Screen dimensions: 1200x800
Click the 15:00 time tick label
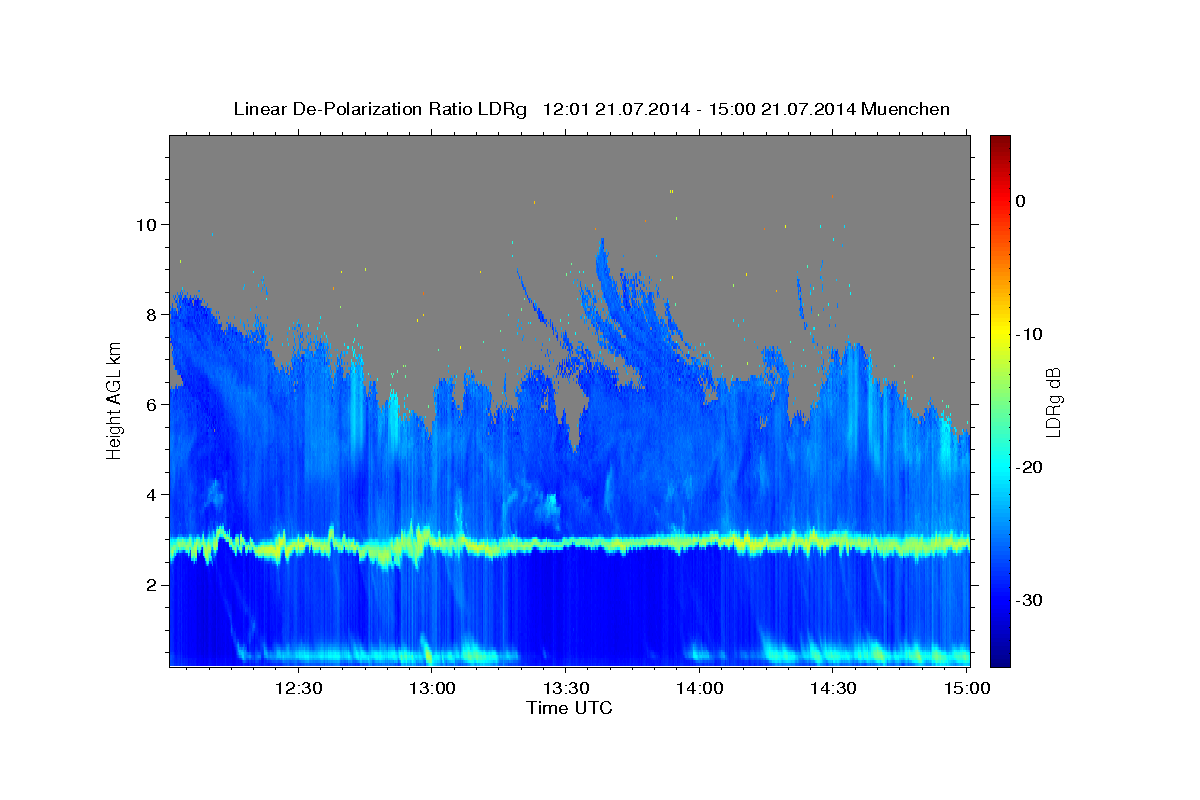pos(966,688)
